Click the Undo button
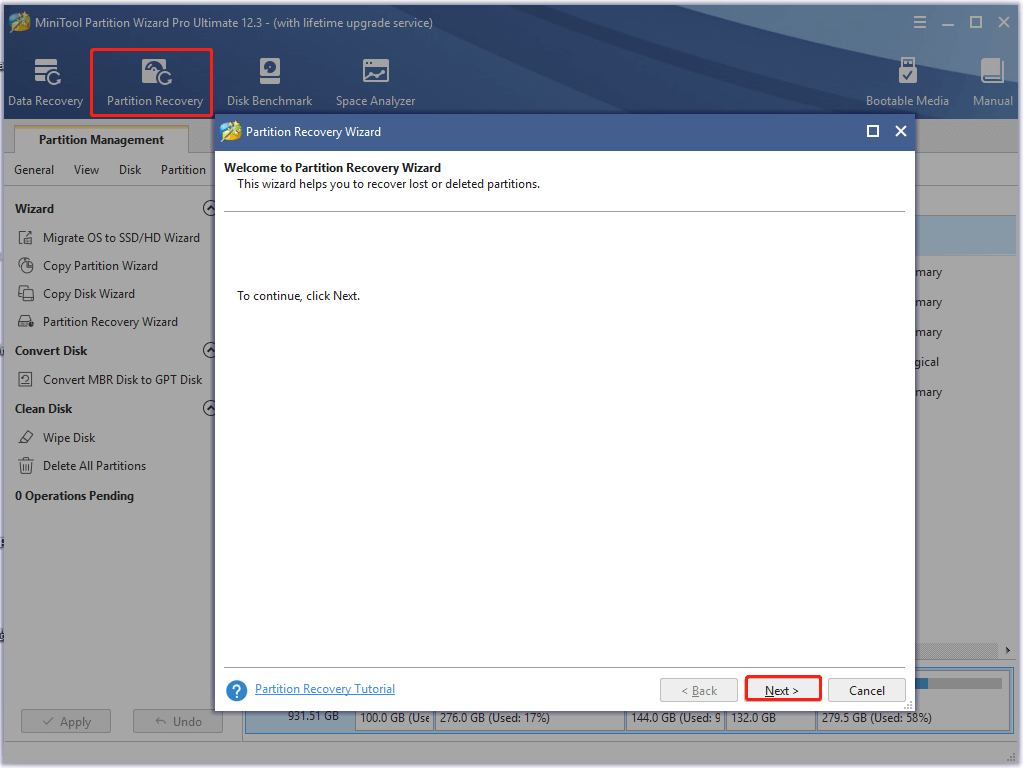The image size is (1026, 769). (178, 723)
